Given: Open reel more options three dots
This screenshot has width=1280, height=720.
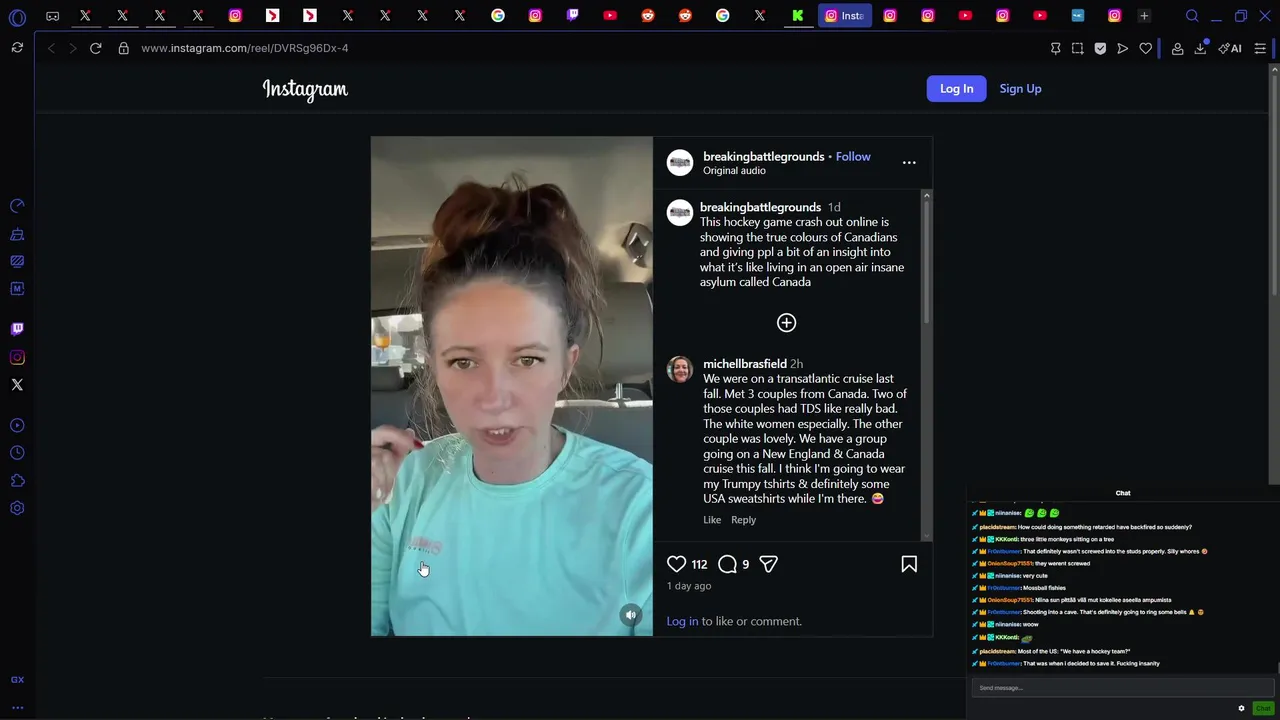Looking at the screenshot, I should tap(909, 162).
